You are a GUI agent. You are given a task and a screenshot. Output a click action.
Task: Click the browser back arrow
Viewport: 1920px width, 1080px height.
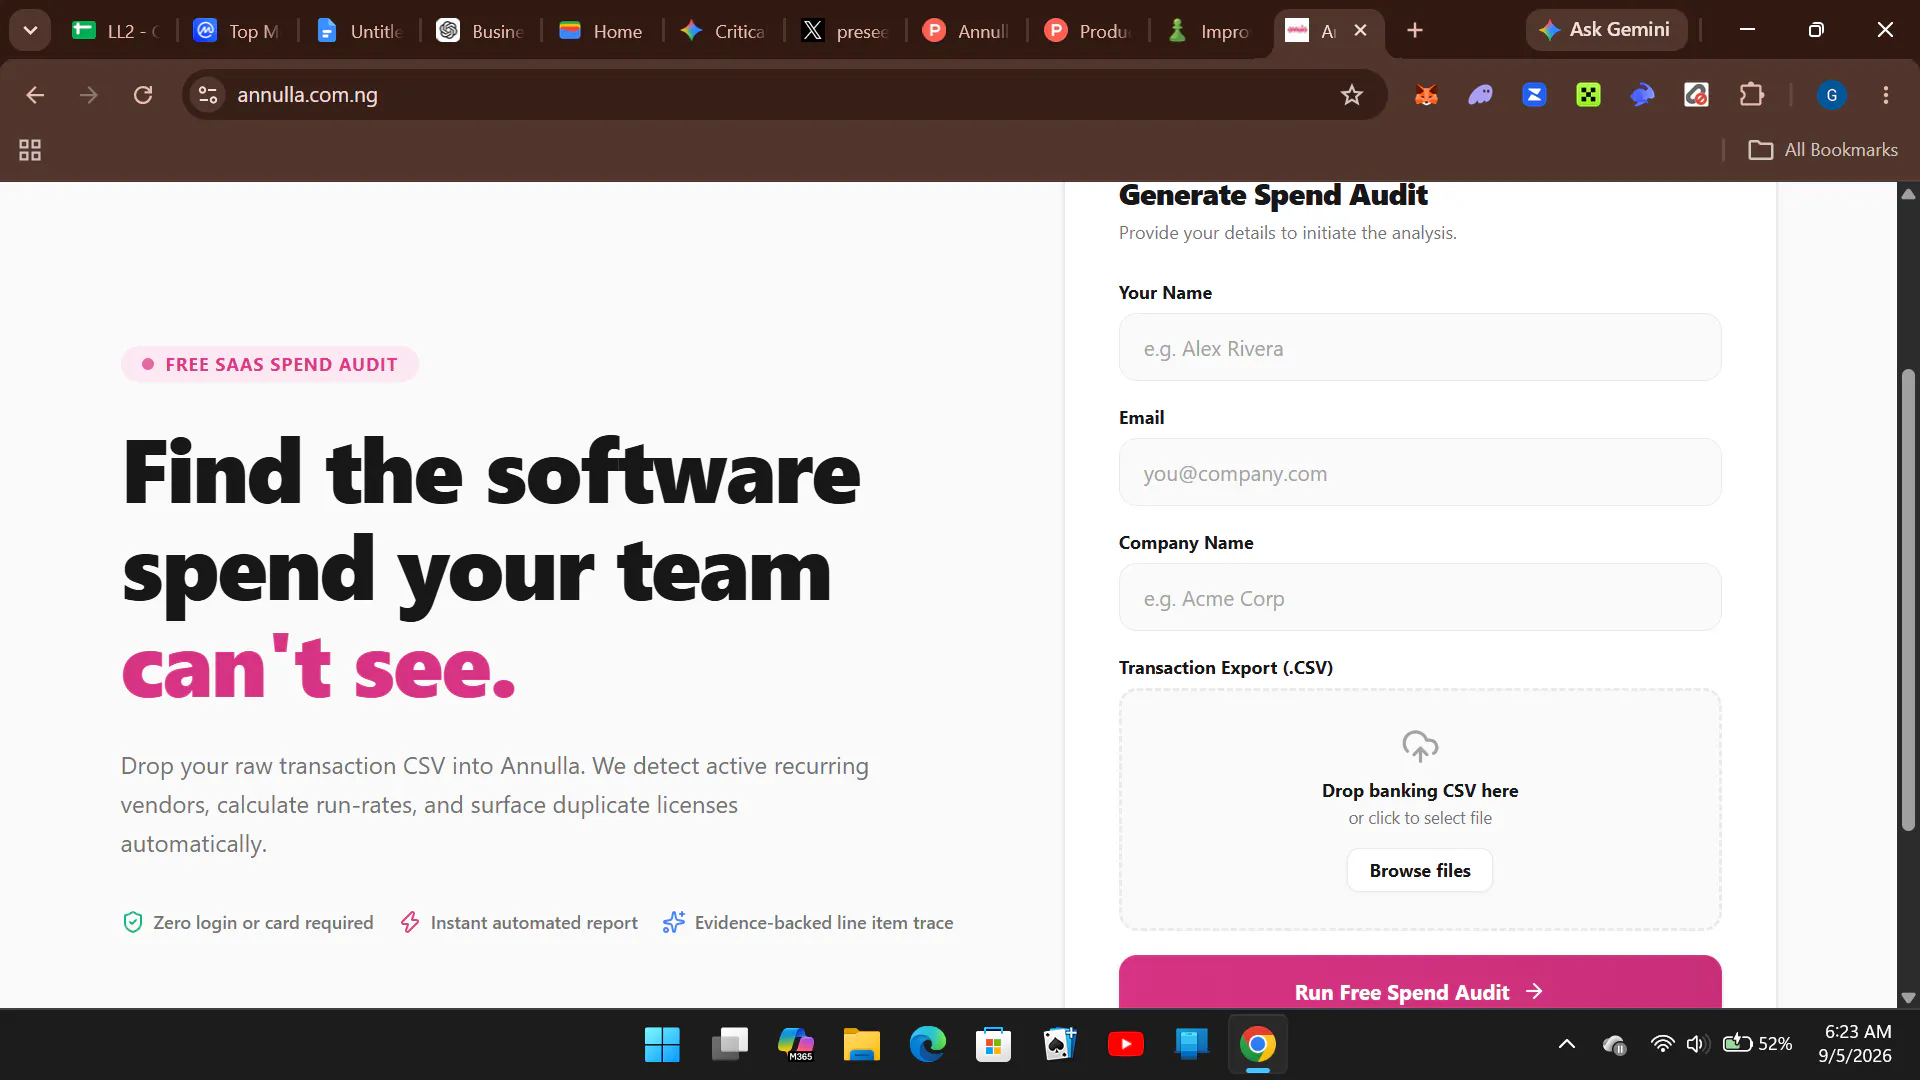tap(35, 95)
